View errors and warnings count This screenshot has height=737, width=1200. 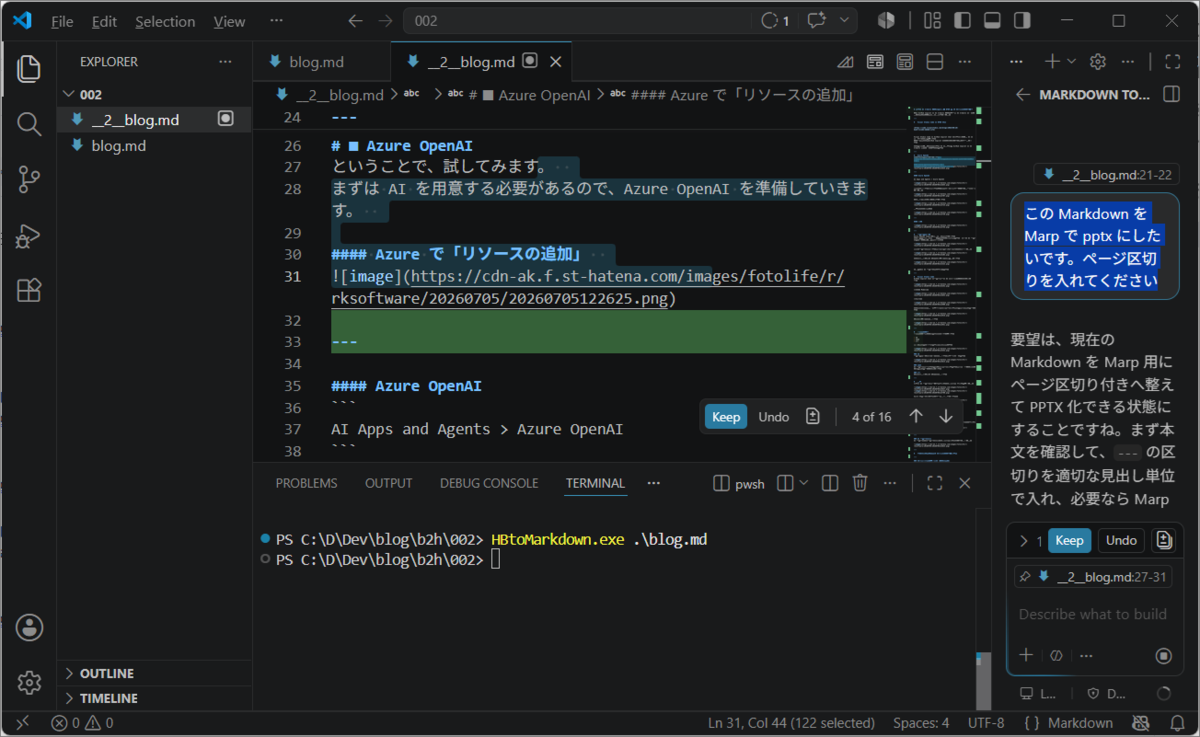82,723
